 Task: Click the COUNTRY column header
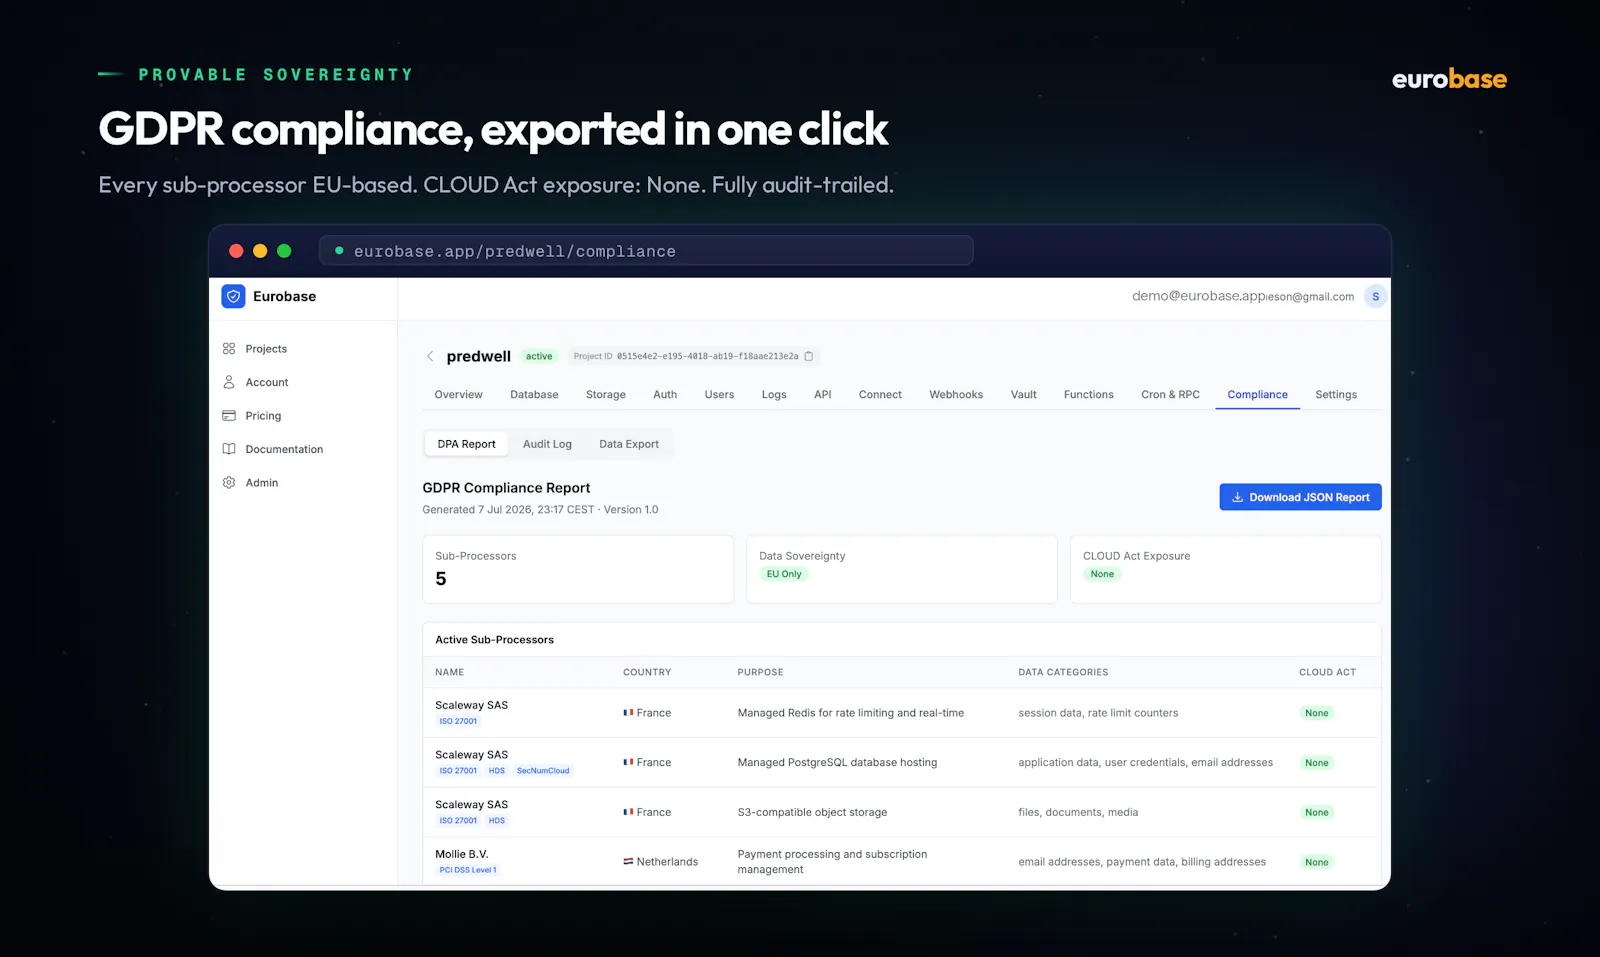647,672
